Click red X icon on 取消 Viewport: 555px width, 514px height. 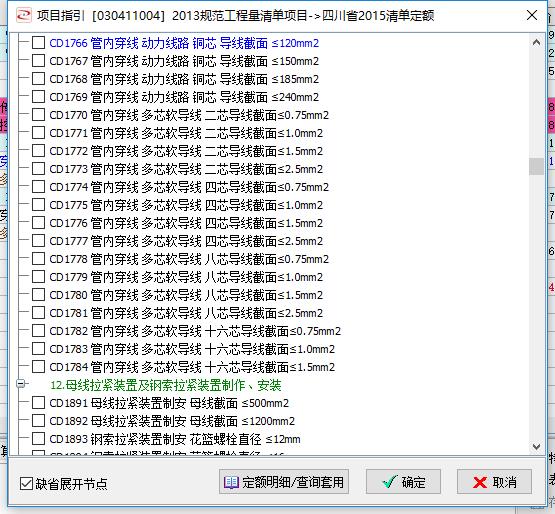tap(480, 482)
